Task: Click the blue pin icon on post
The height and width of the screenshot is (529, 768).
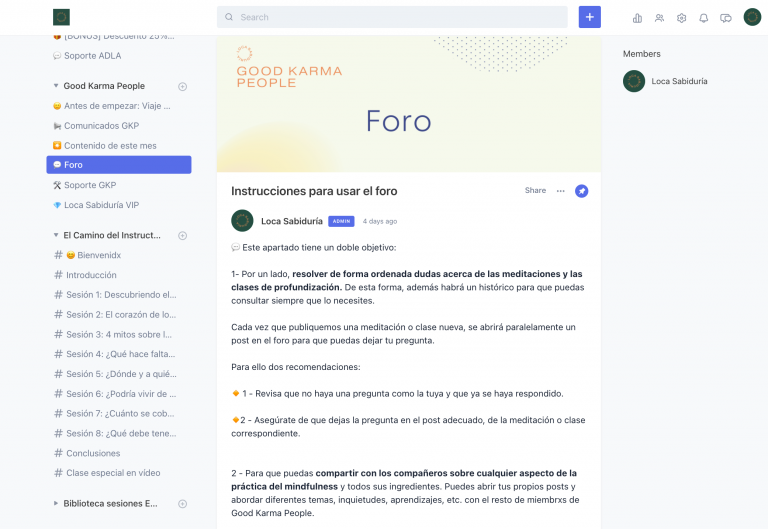Action: pyautogui.click(x=581, y=191)
